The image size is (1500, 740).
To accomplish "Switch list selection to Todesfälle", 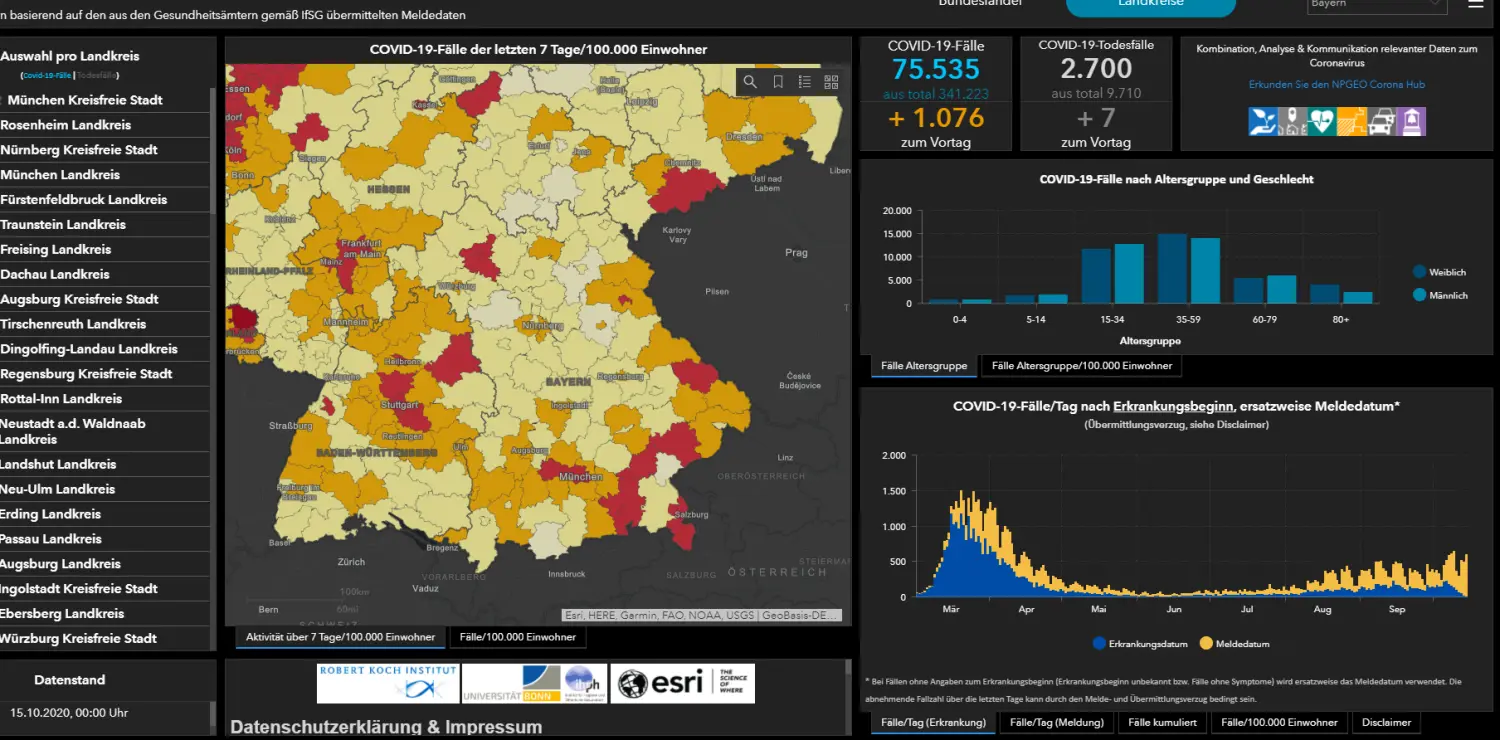I will tap(97, 75).
